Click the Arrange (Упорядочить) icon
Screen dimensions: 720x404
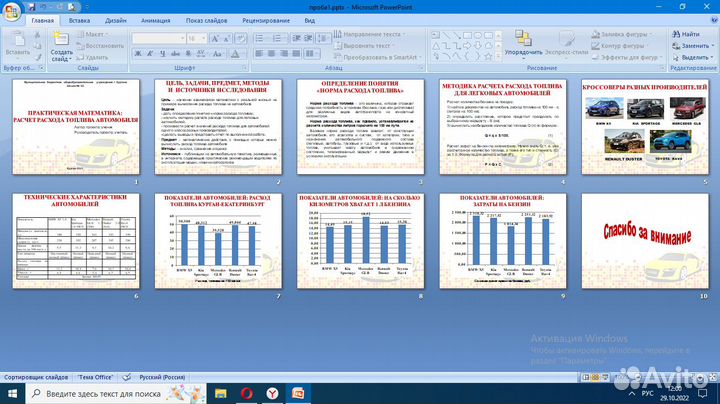523,38
